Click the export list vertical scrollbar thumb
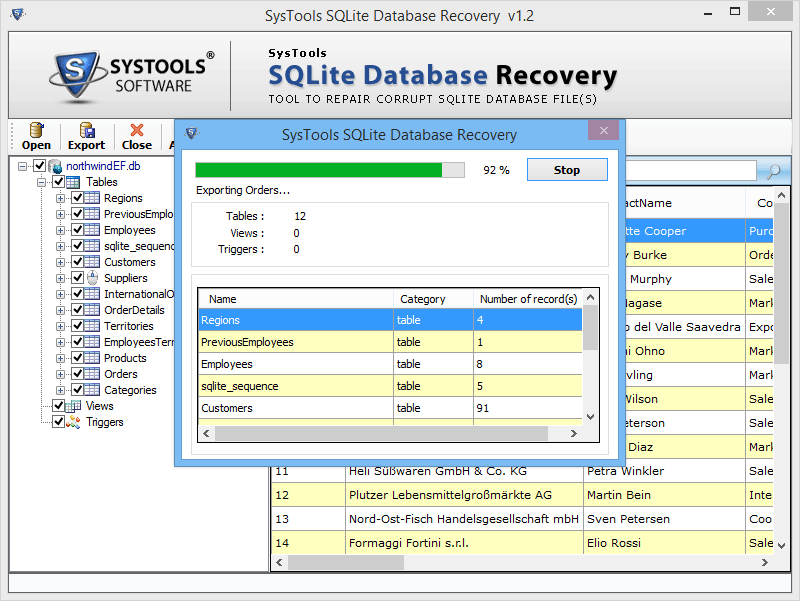 [590, 328]
